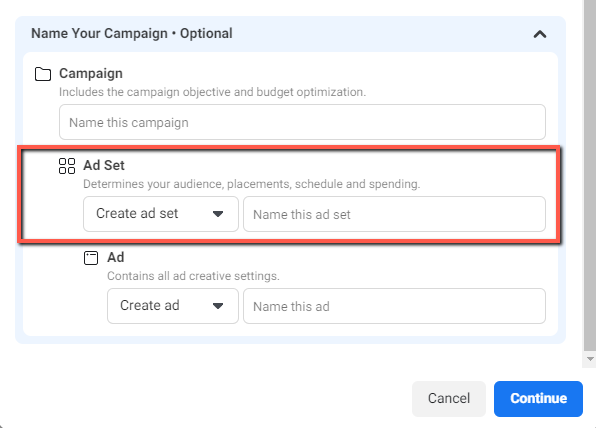
Task: Click the Campaign folder icon
Action: tap(43, 74)
